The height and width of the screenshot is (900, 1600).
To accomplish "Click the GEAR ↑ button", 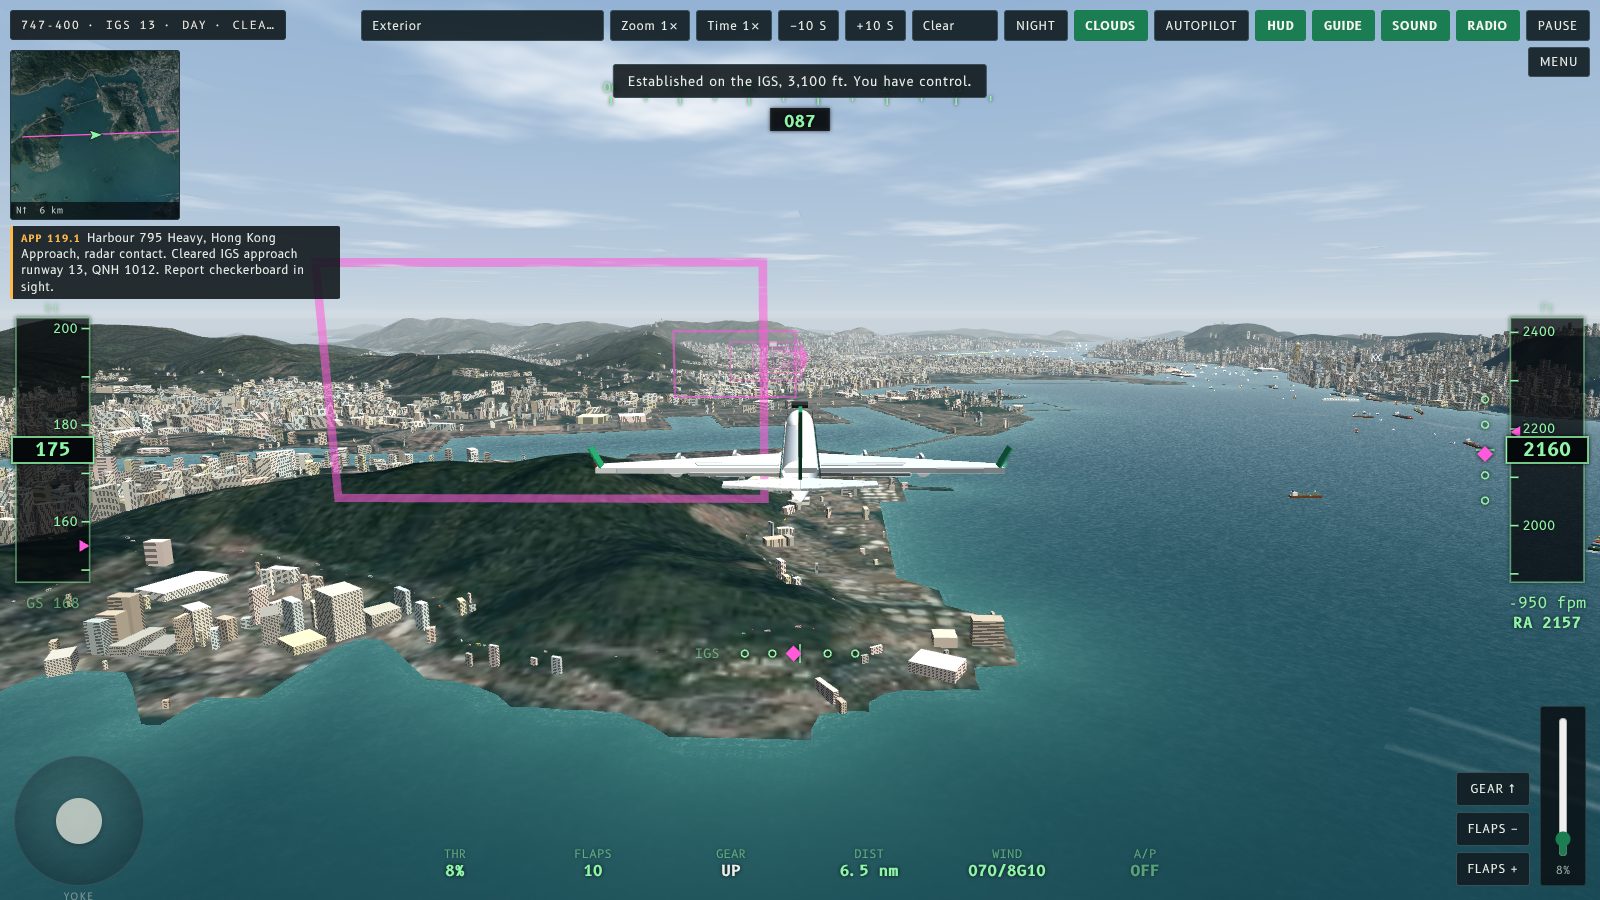I will pos(1492,789).
